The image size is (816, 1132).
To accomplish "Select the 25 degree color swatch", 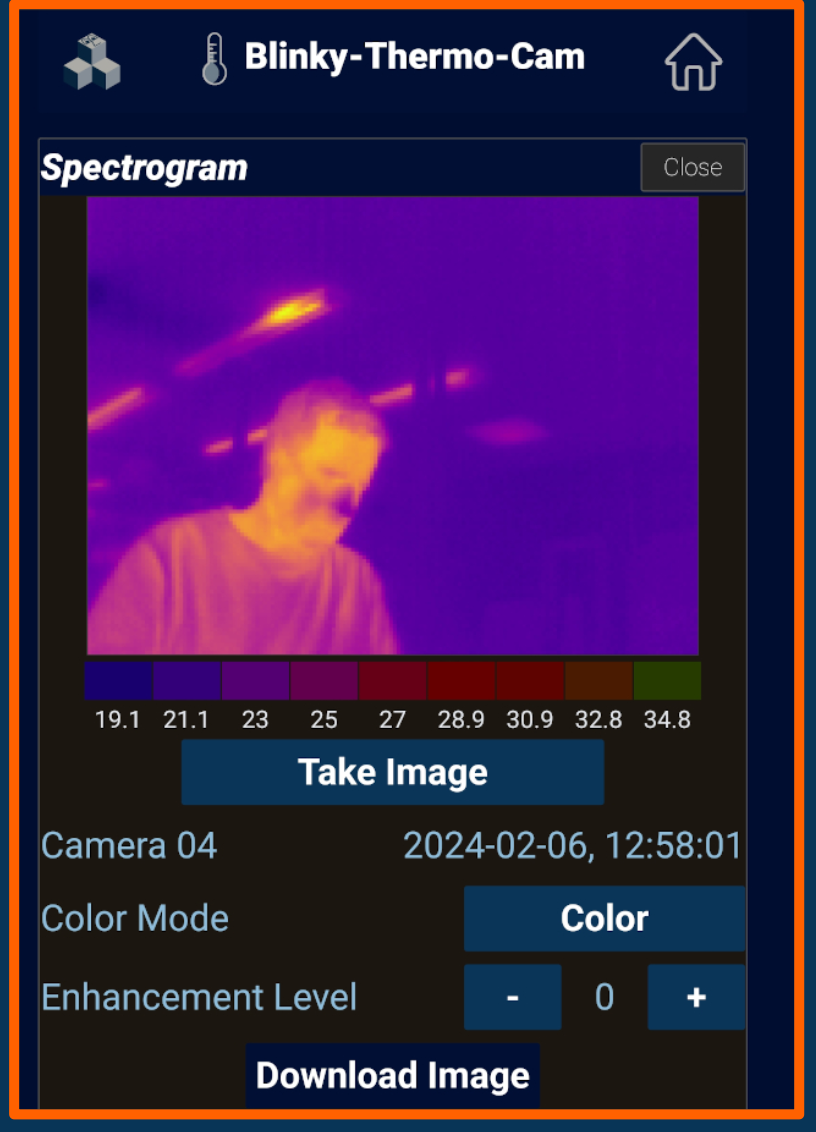I will pyautogui.click(x=324, y=681).
